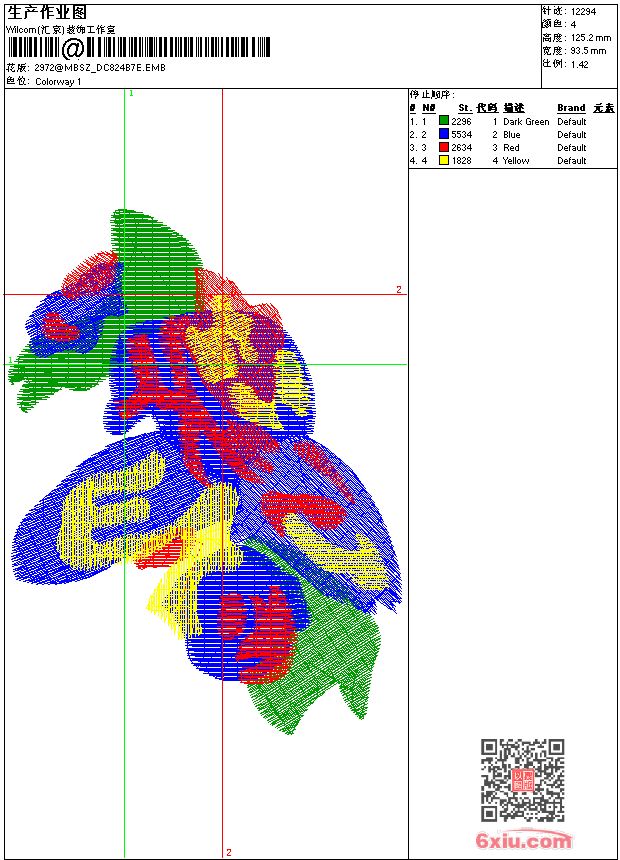This screenshot has height=860, width=620.
Task: Click the design file name text
Action: coord(100,68)
